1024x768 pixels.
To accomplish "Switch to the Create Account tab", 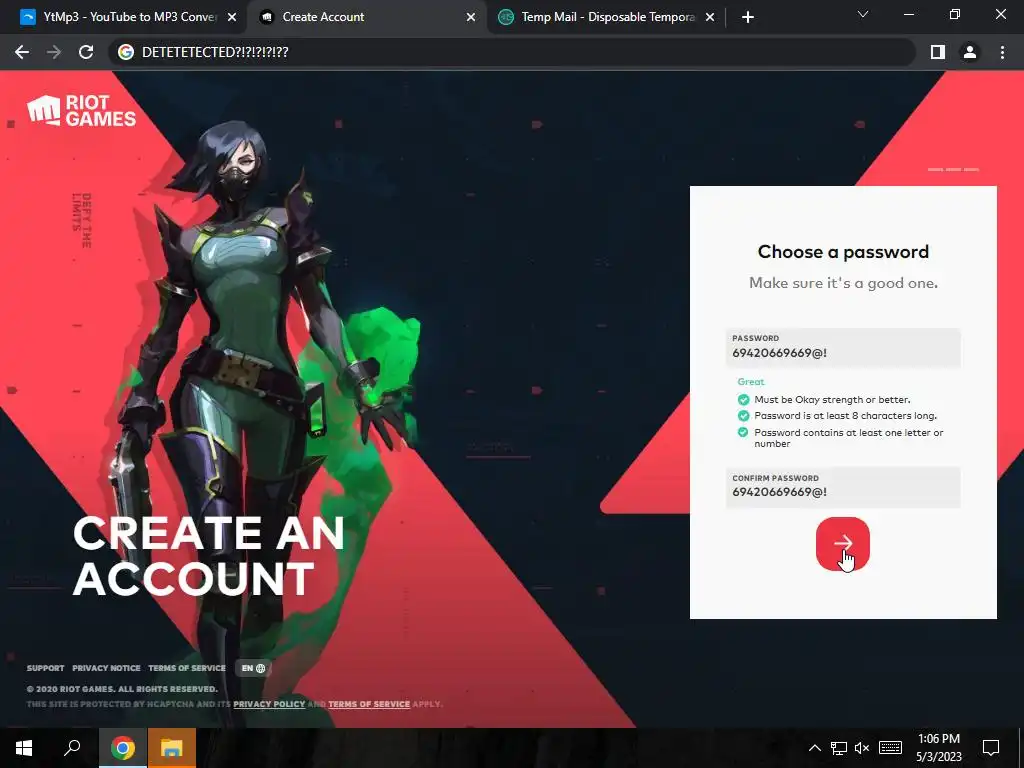I will 366,17.
